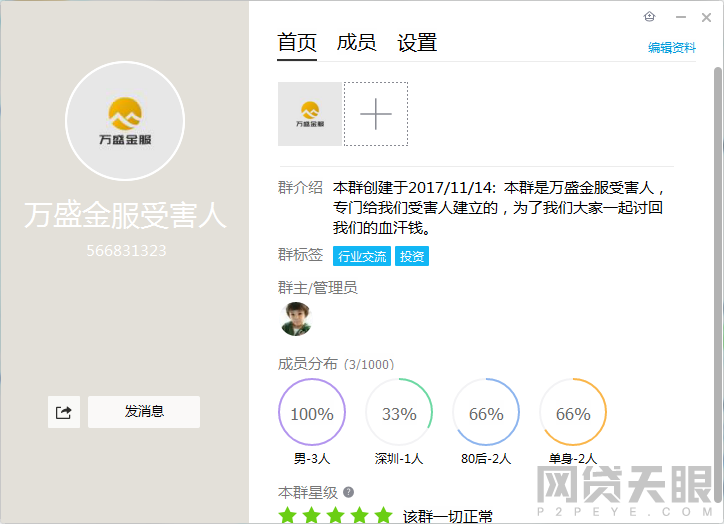Image resolution: width=724 pixels, height=524 pixels.
Task: Click the group number 566831323
Action: pos(126,251)
